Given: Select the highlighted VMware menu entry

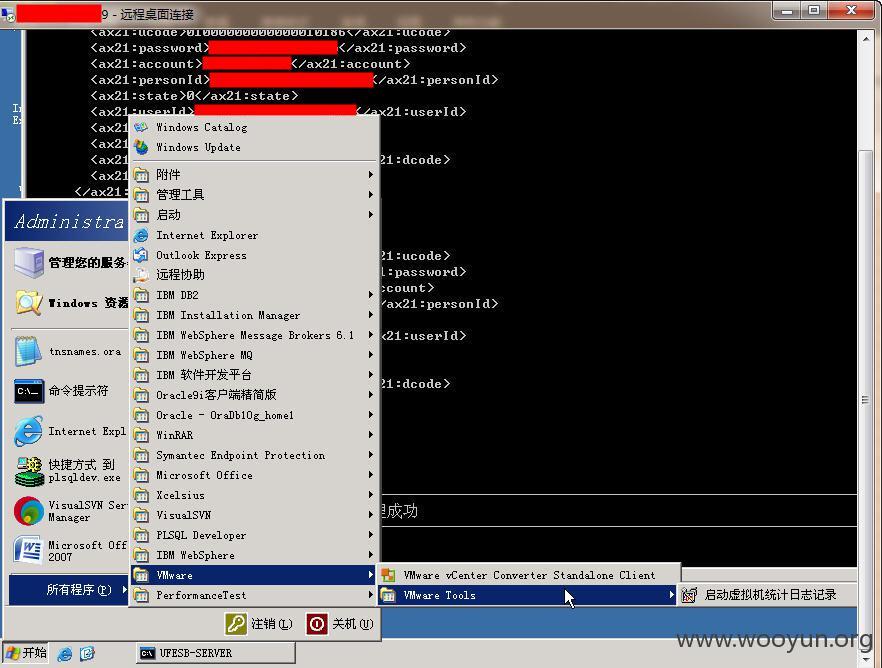Looking at the screenshot, I should click(x=254, y=575).
